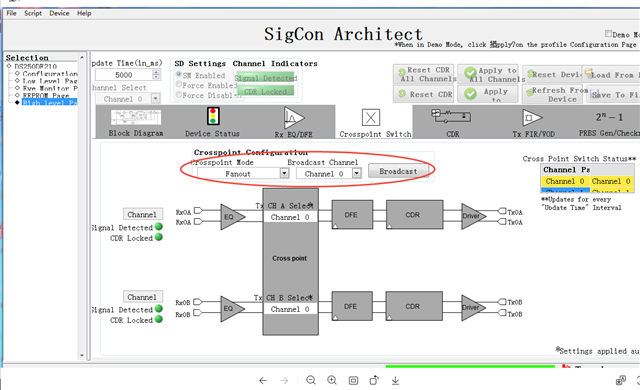Select EEPROM Page tree item
The image size is (640, 390).
[46, 95]
